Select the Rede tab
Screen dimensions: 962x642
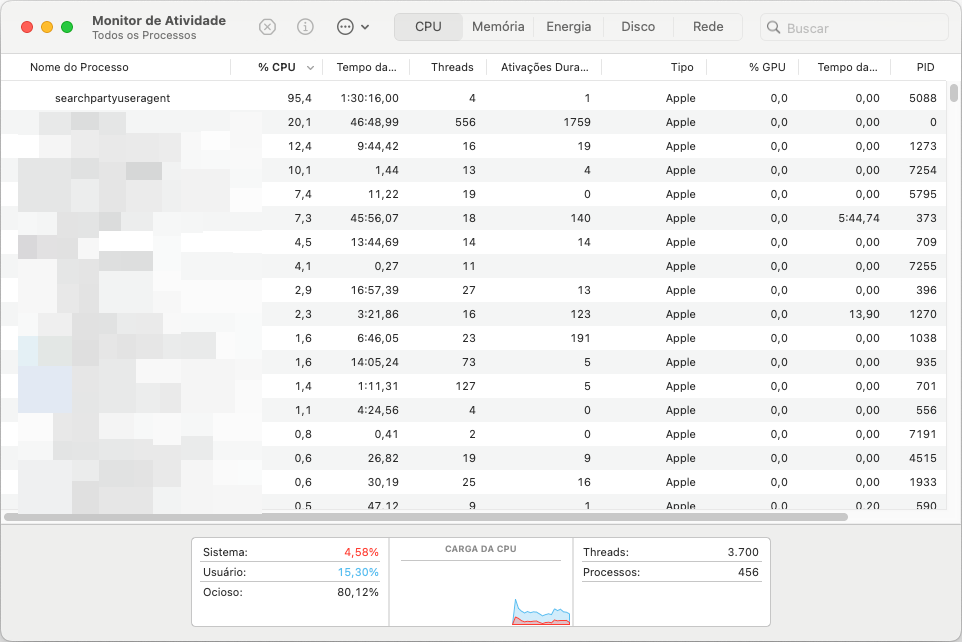(708, 27)
